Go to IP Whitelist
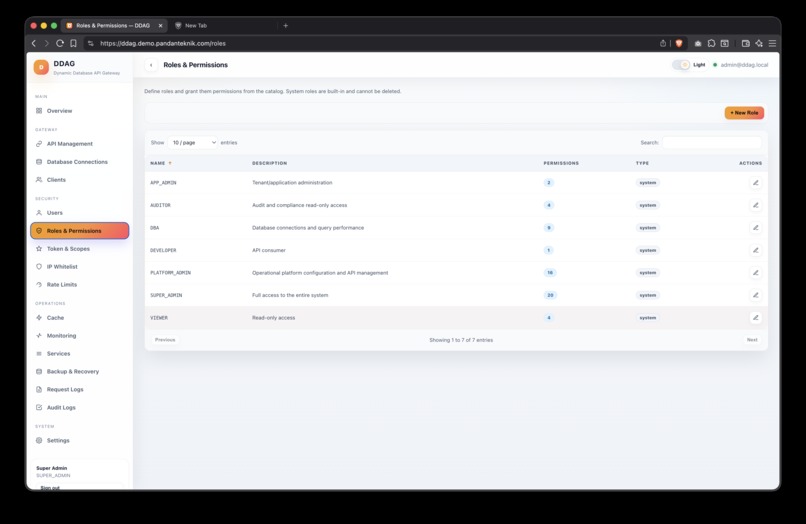 coord(80,267)
